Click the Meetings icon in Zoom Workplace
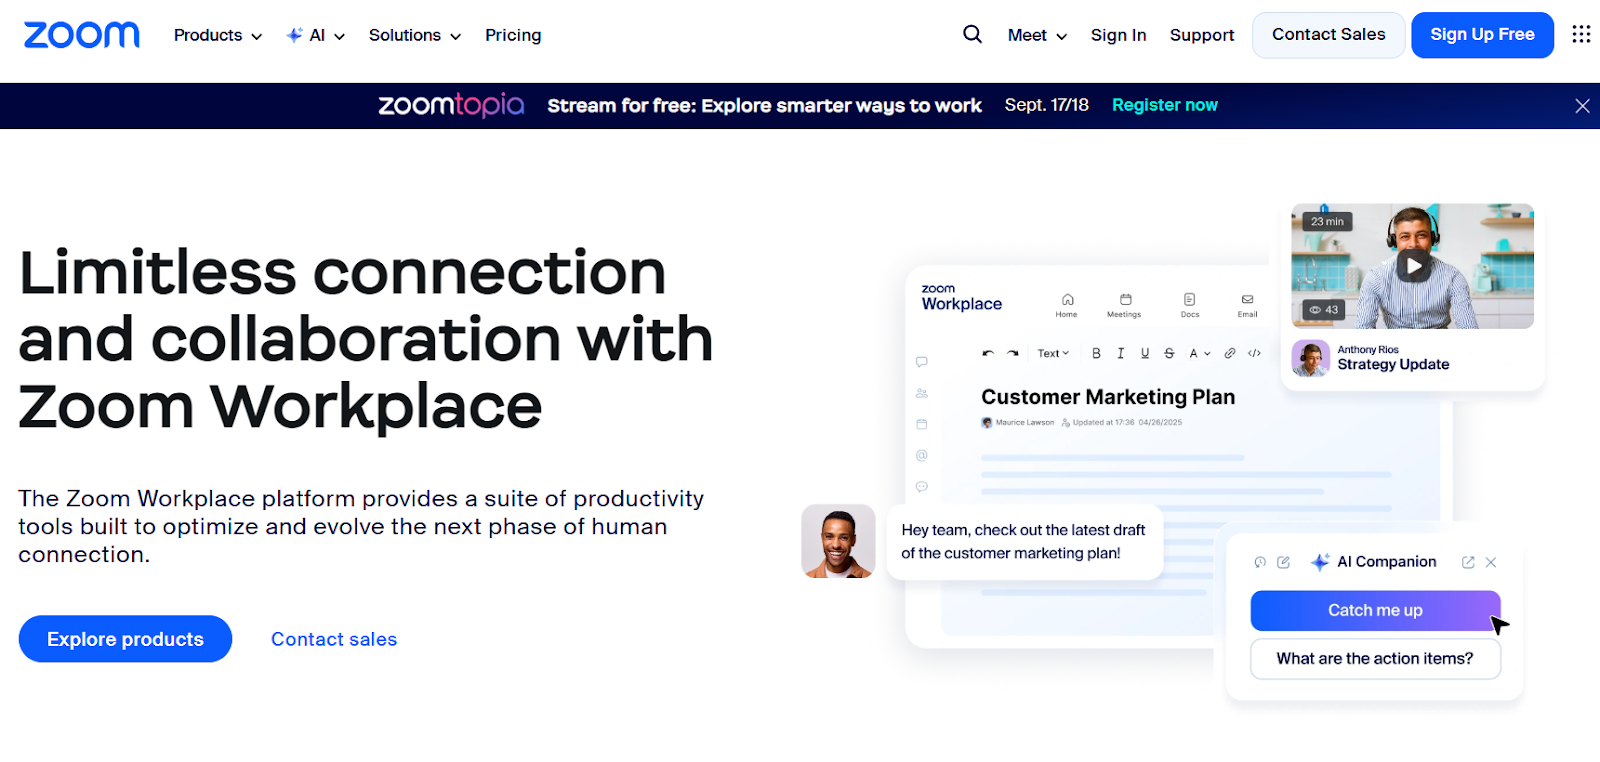Screen dimensions: 1600x762 pos(1124,305)
